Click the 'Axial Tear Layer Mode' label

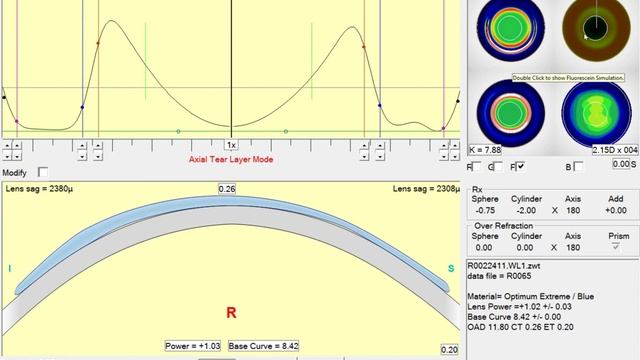point(231,160)
